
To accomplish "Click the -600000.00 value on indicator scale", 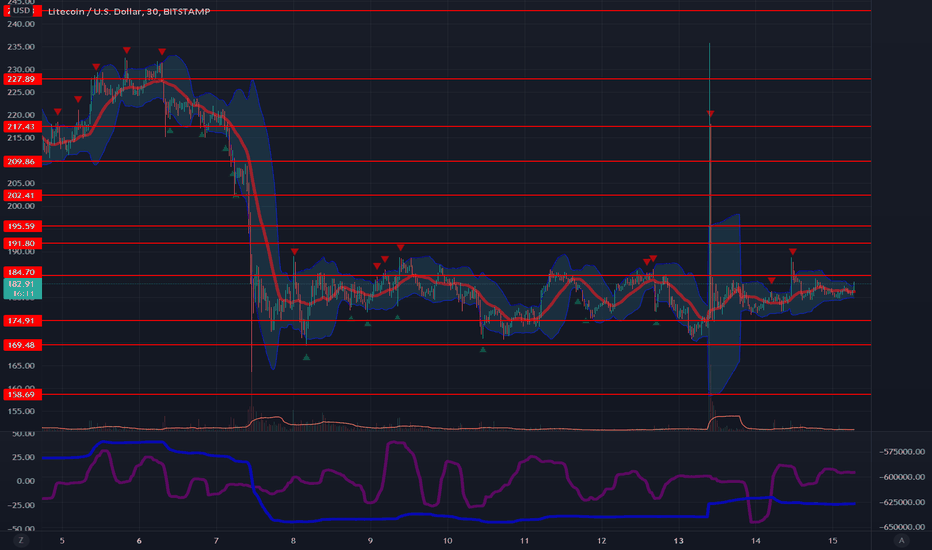I will 902,477.
